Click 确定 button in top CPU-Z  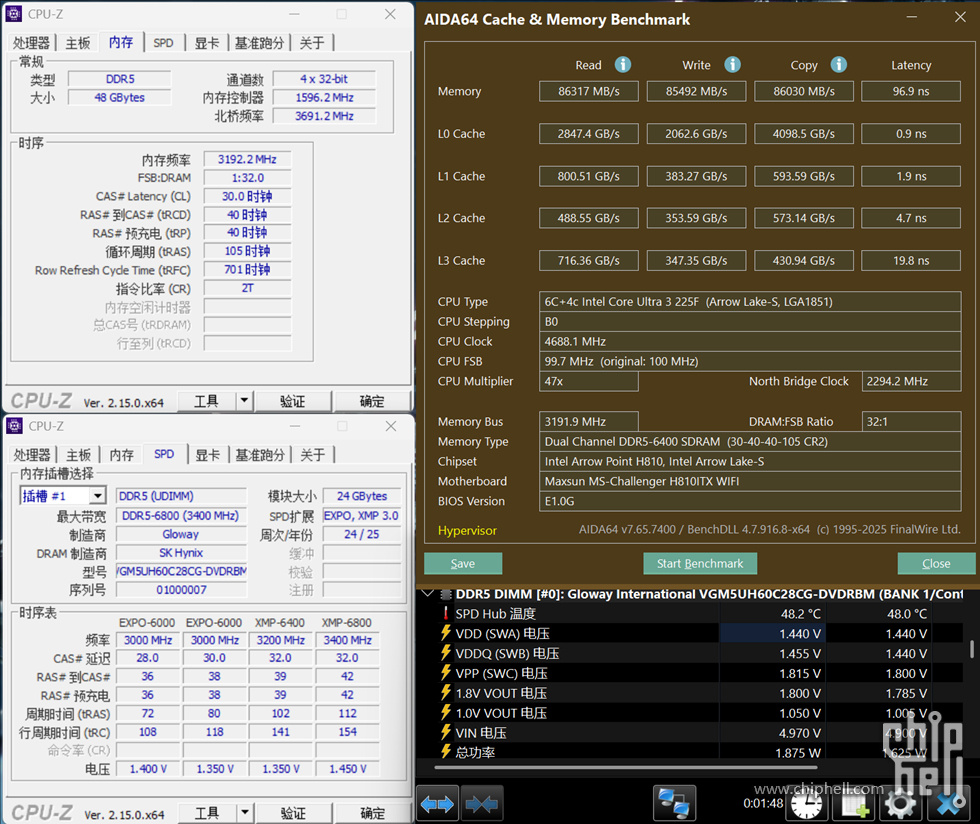tap(372, 401)
